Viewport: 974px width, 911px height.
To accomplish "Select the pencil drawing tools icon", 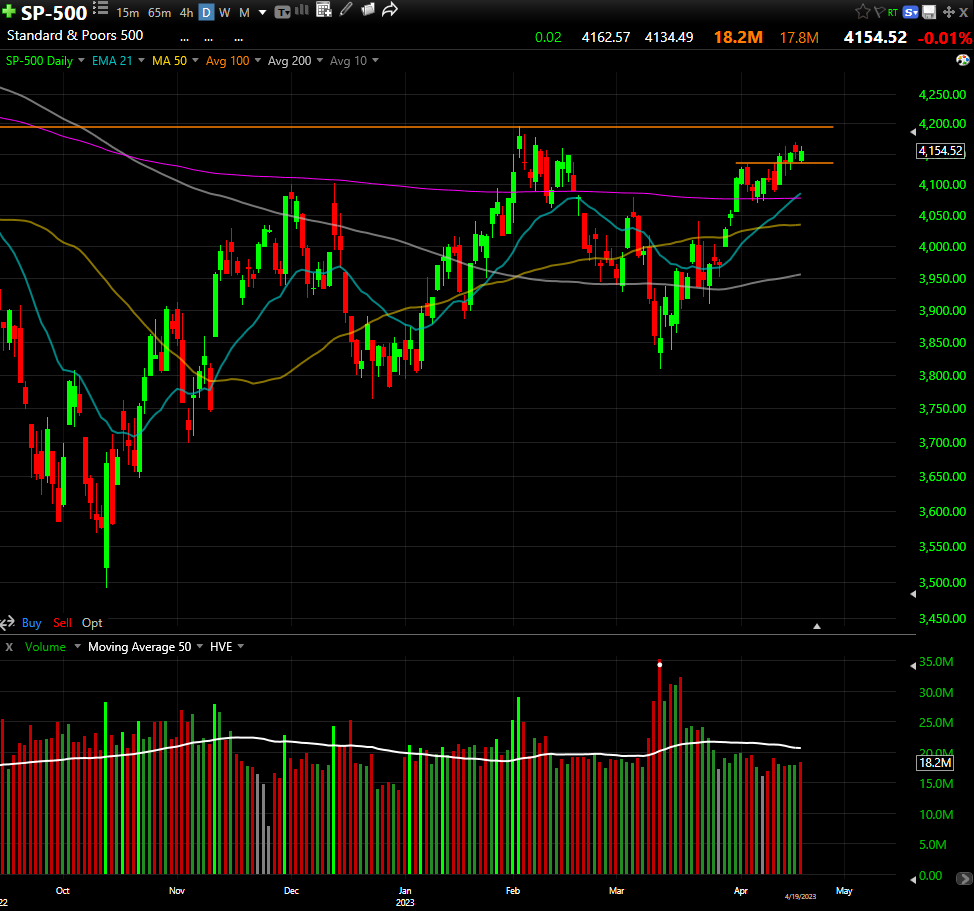I will (x=346, y=9).
